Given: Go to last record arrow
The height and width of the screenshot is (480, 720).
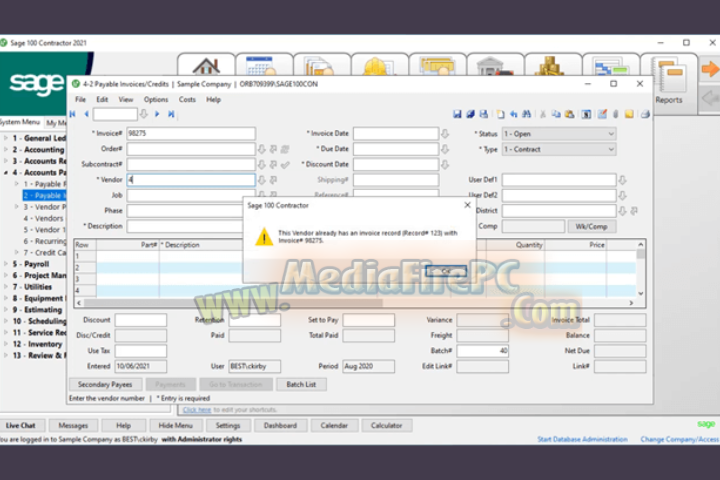Looking at the screenshot, I should click(171, 114).
